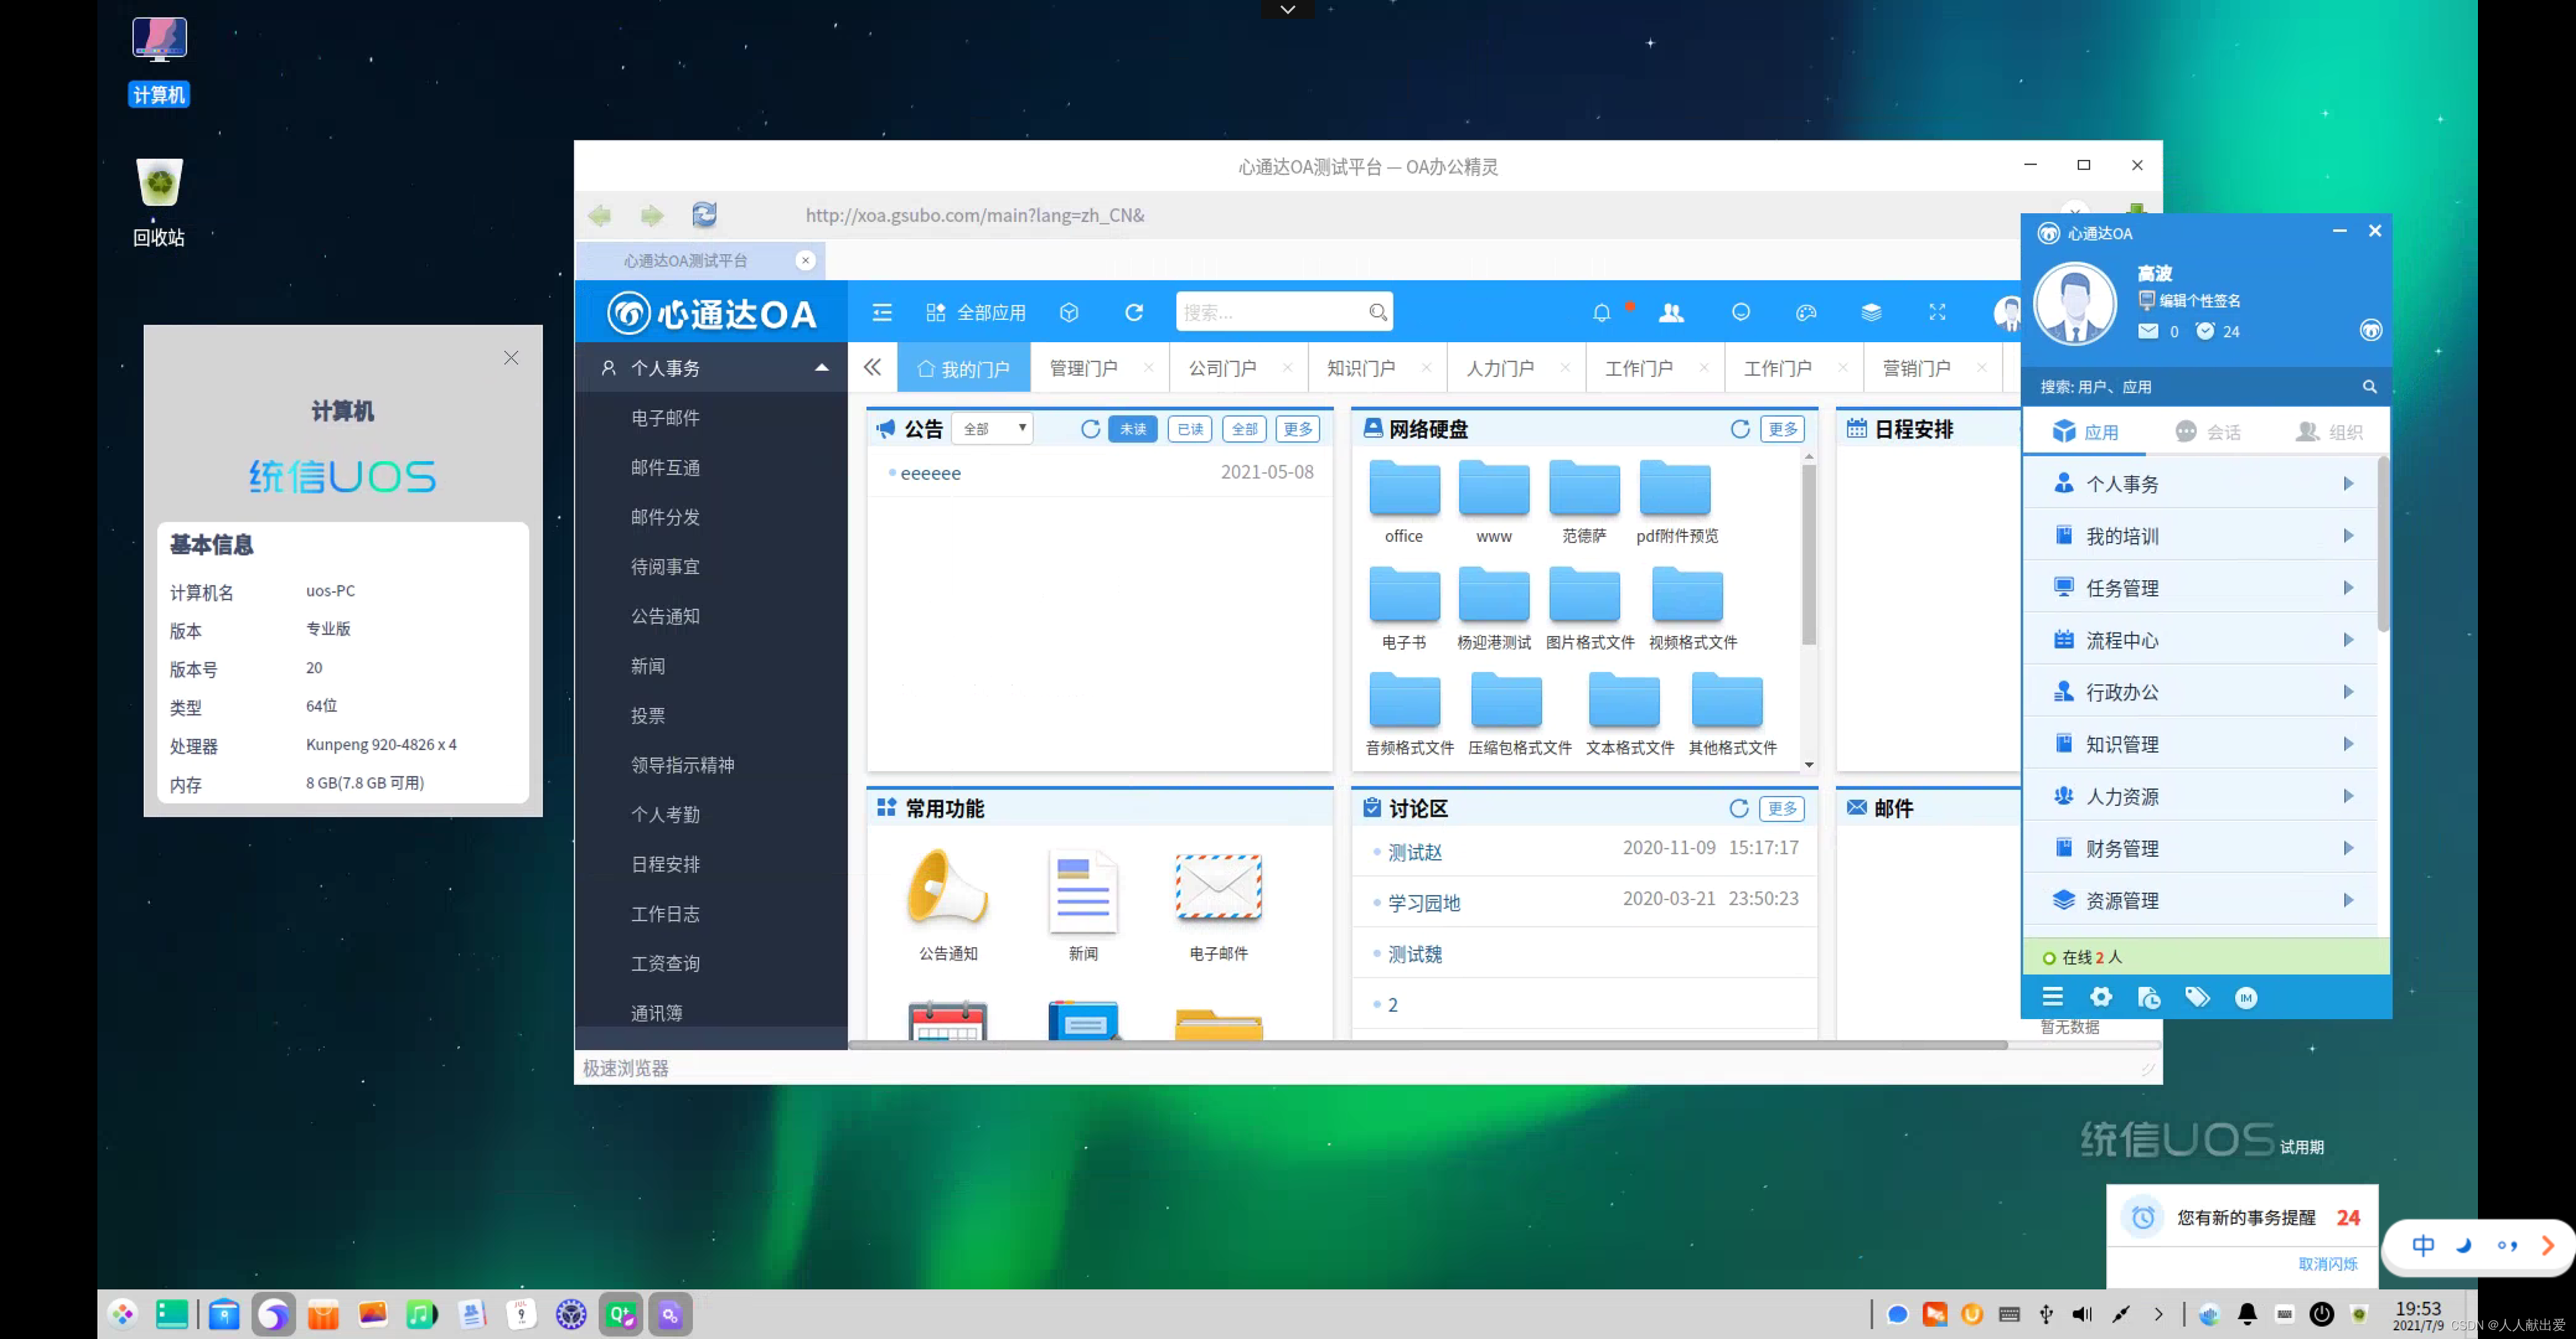Open 工作日志 in left sidebar
Screen dimensions: 2576x1339
[665, 914]
